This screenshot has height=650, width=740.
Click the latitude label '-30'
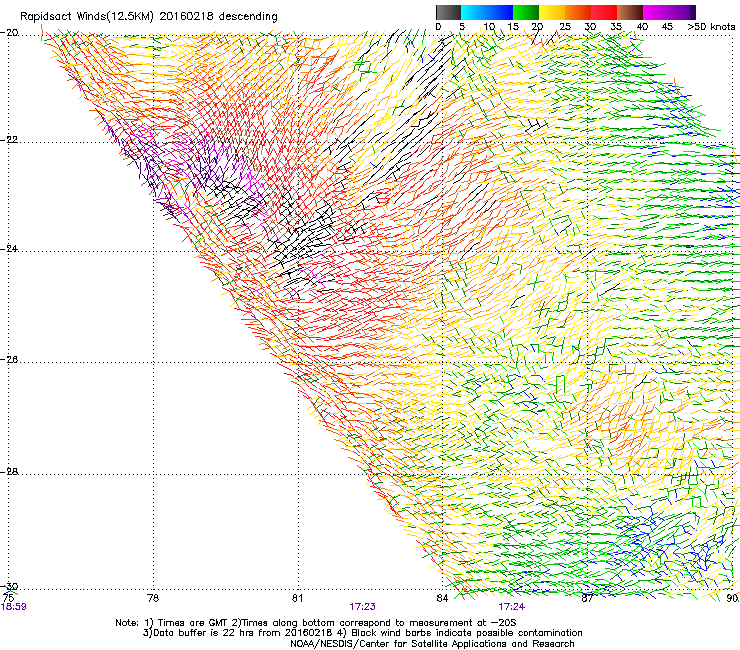(9, 586)
